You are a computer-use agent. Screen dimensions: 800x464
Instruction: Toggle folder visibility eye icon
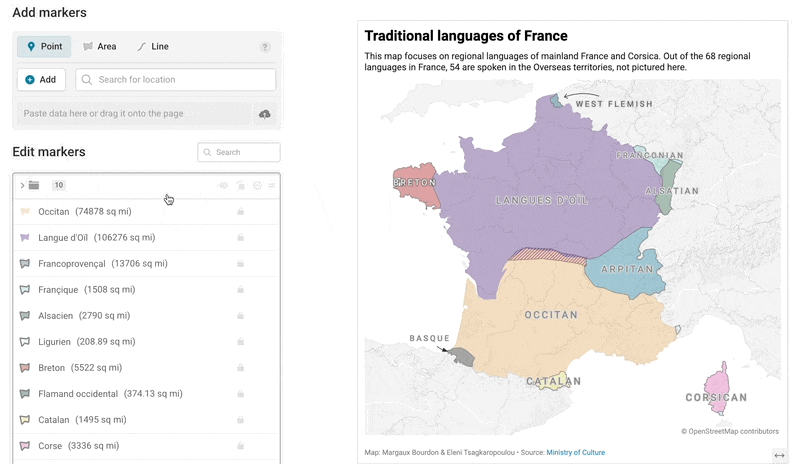coord(223,185)
